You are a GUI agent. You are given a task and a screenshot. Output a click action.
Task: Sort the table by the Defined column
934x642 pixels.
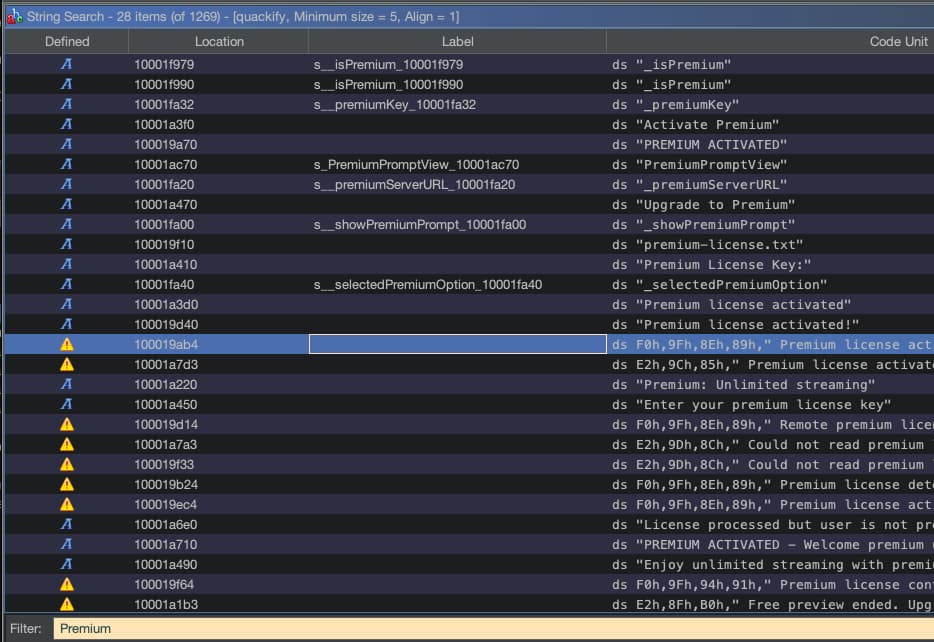[67, 41]
